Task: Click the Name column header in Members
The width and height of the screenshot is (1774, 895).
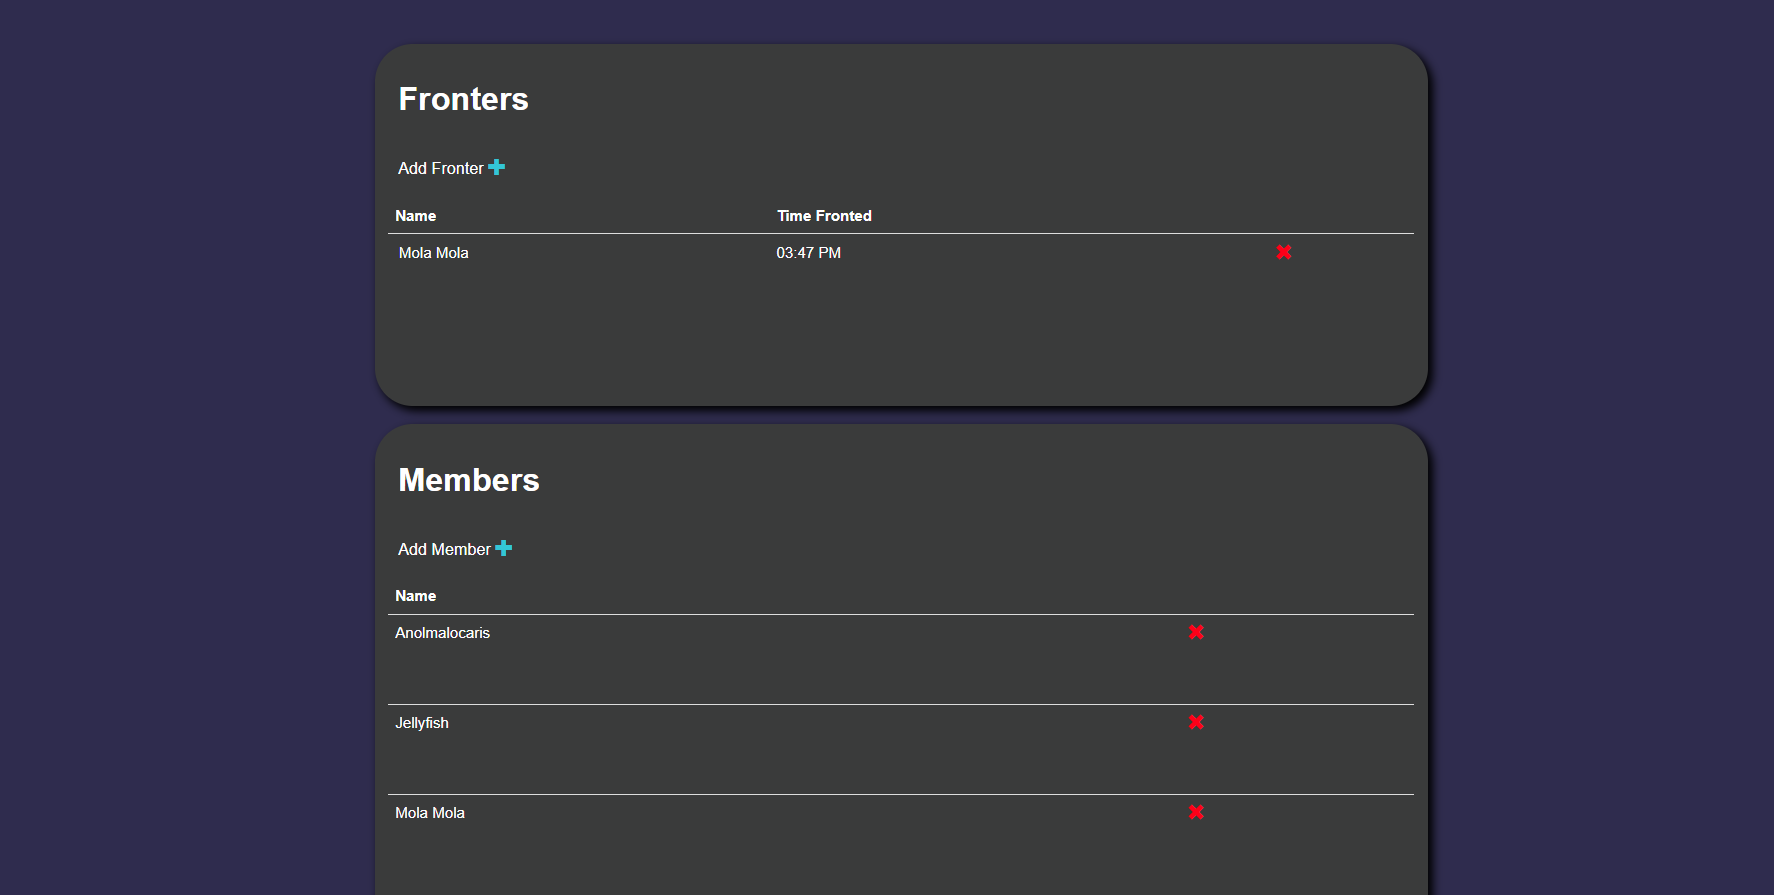Action: click(415, 596)
